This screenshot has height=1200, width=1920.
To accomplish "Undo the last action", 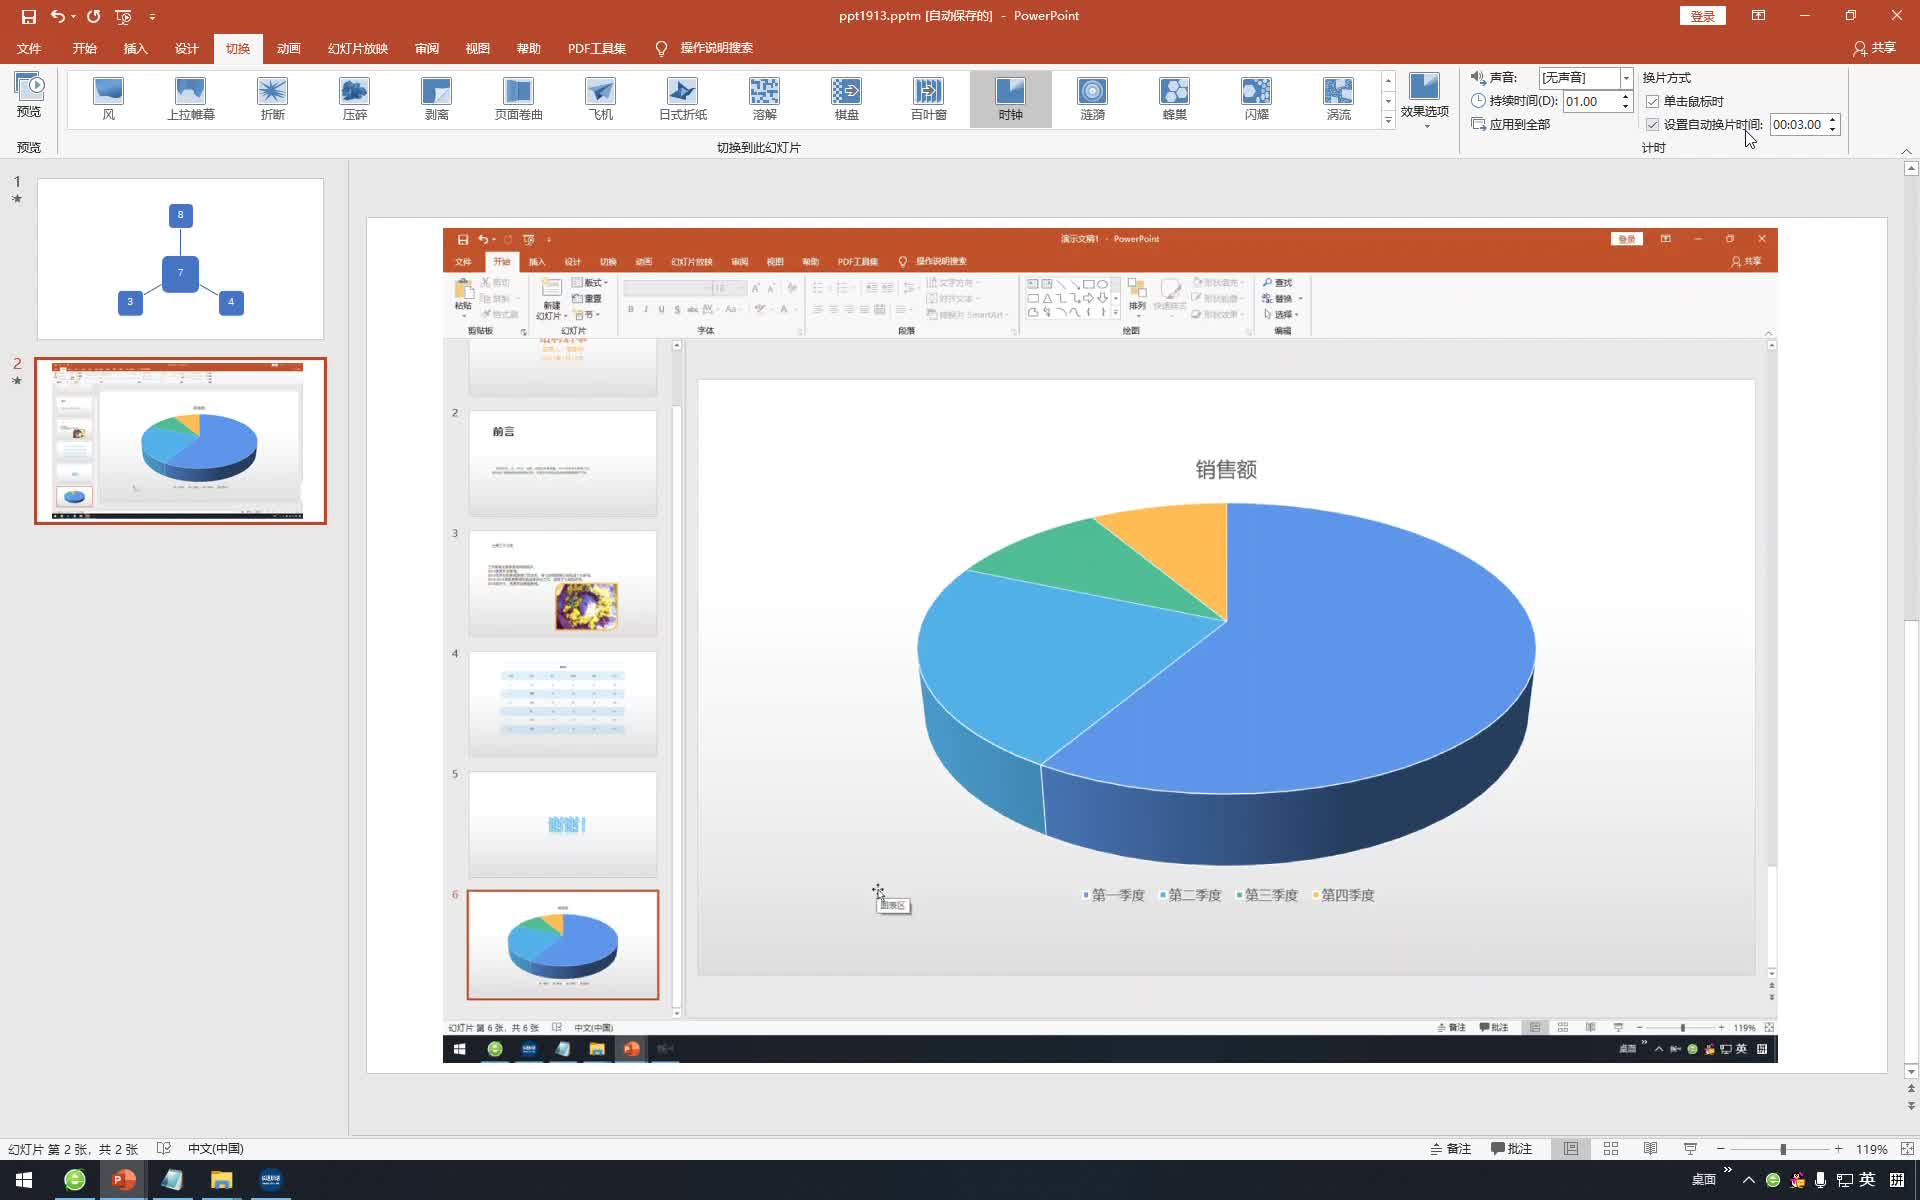I will [x=58, y=16].
